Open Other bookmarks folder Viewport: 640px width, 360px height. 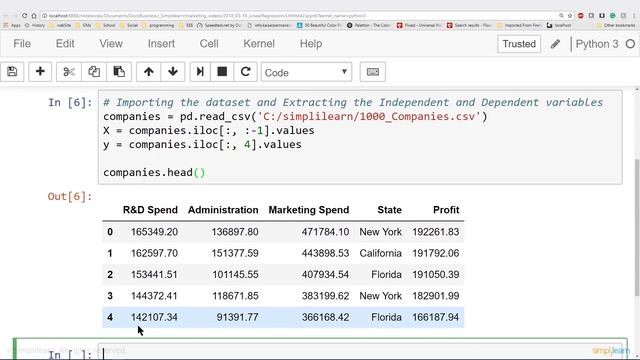click(x=616, y=25)
